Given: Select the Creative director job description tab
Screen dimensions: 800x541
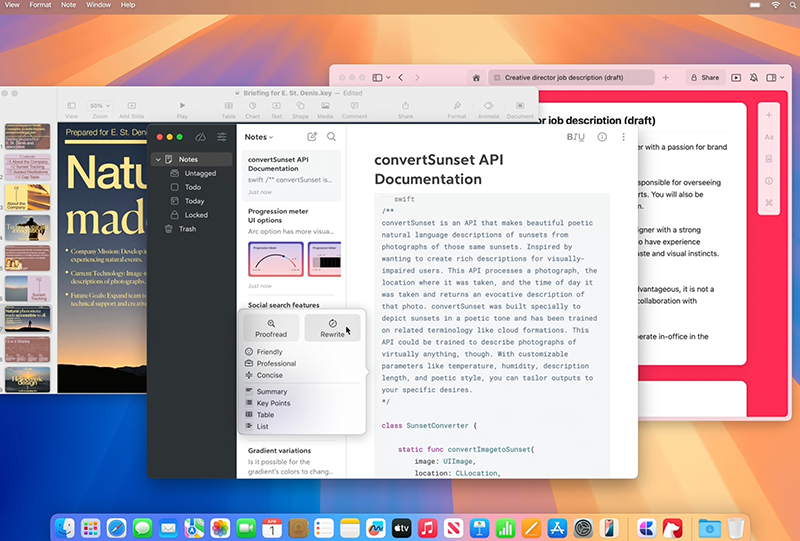Looking at the screenshot, I should 571,78.
